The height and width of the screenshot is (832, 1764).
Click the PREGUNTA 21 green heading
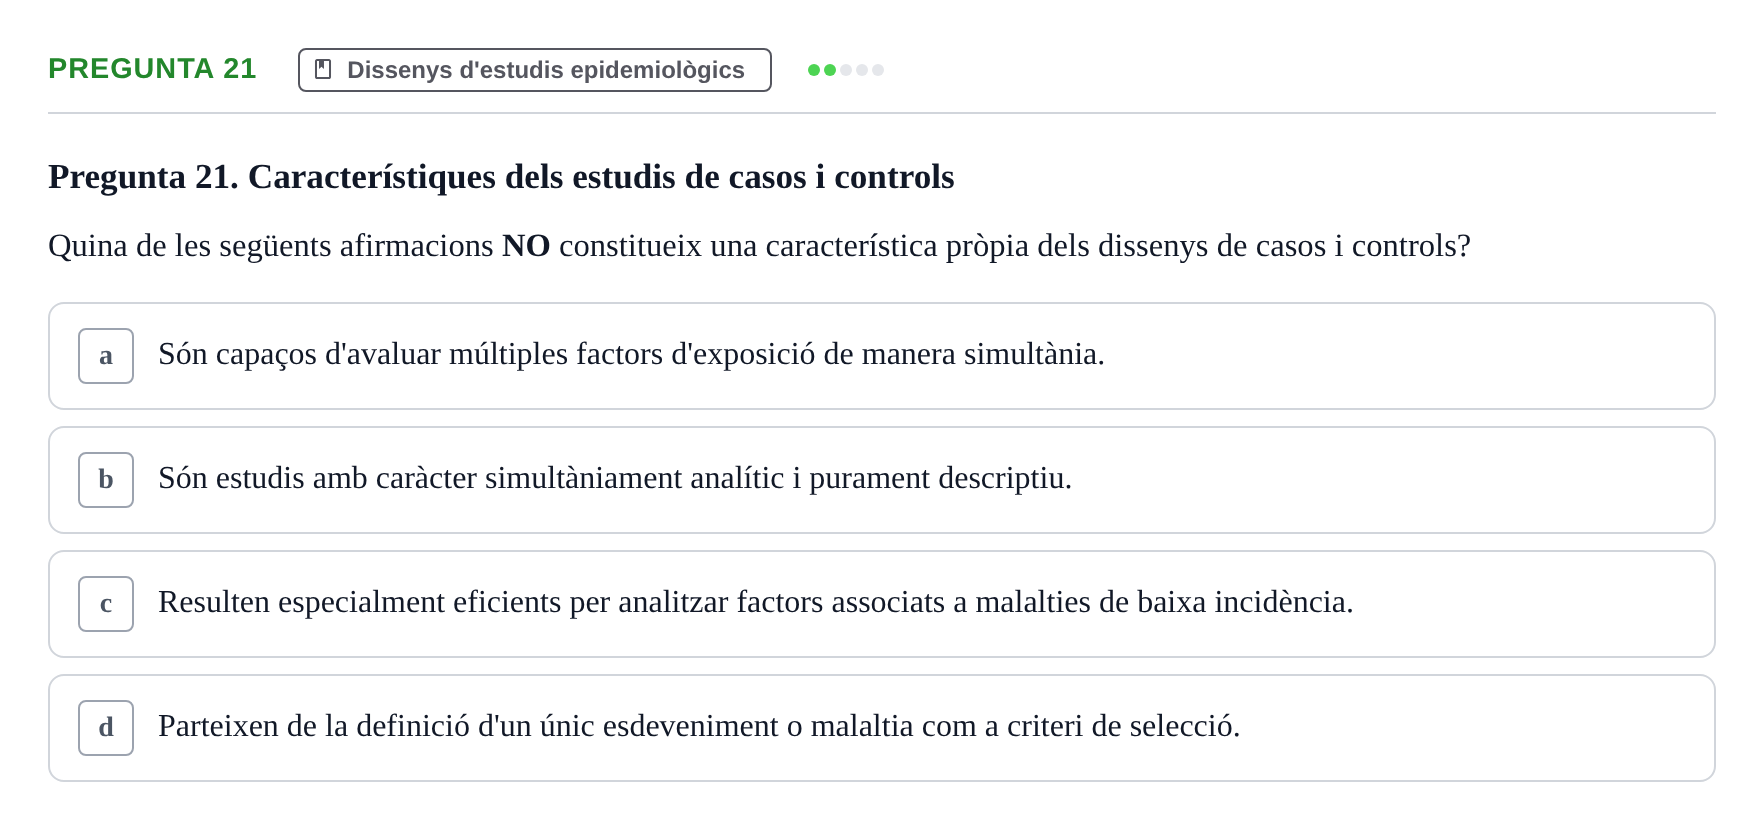[x=152, y=69]
